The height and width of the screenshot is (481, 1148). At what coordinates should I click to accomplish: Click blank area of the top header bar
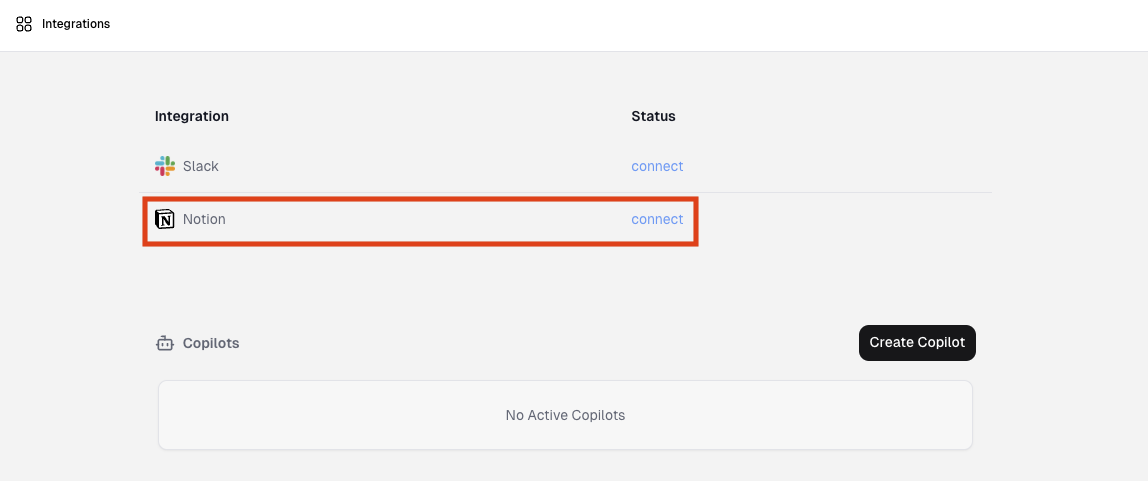600,24
